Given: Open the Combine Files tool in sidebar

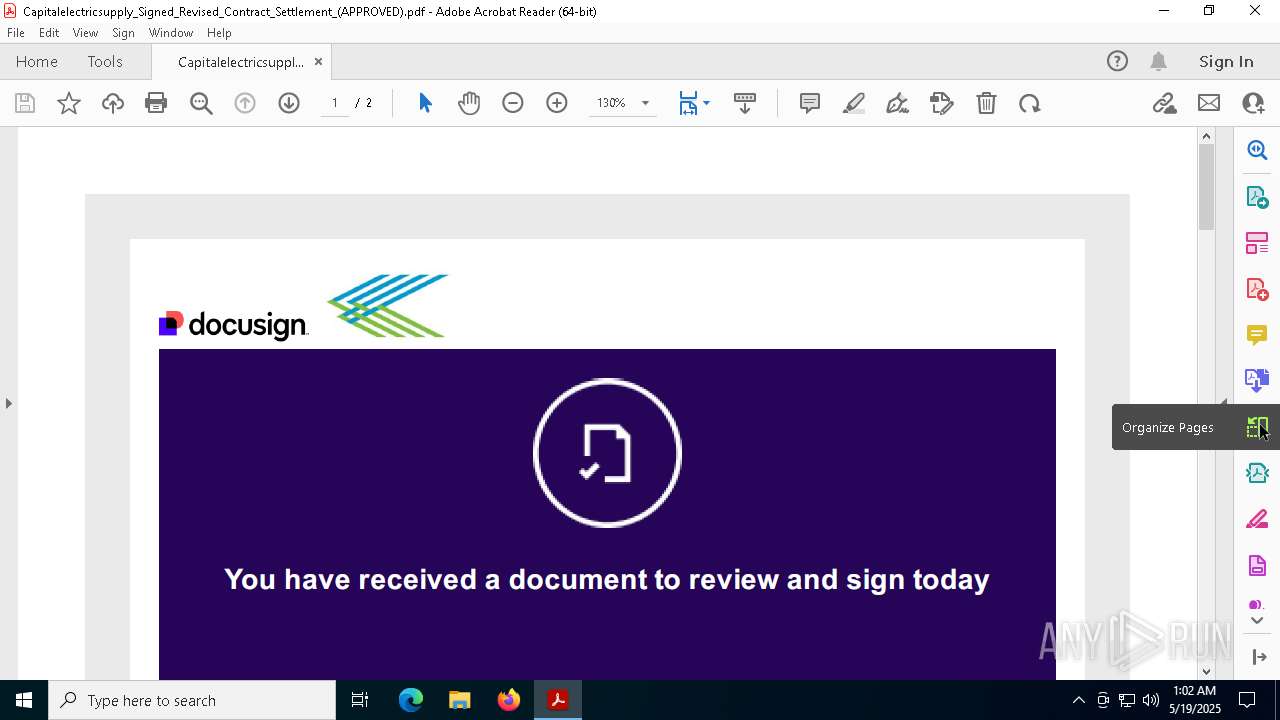Looking at the screenshot, I should click(1257, 380).
